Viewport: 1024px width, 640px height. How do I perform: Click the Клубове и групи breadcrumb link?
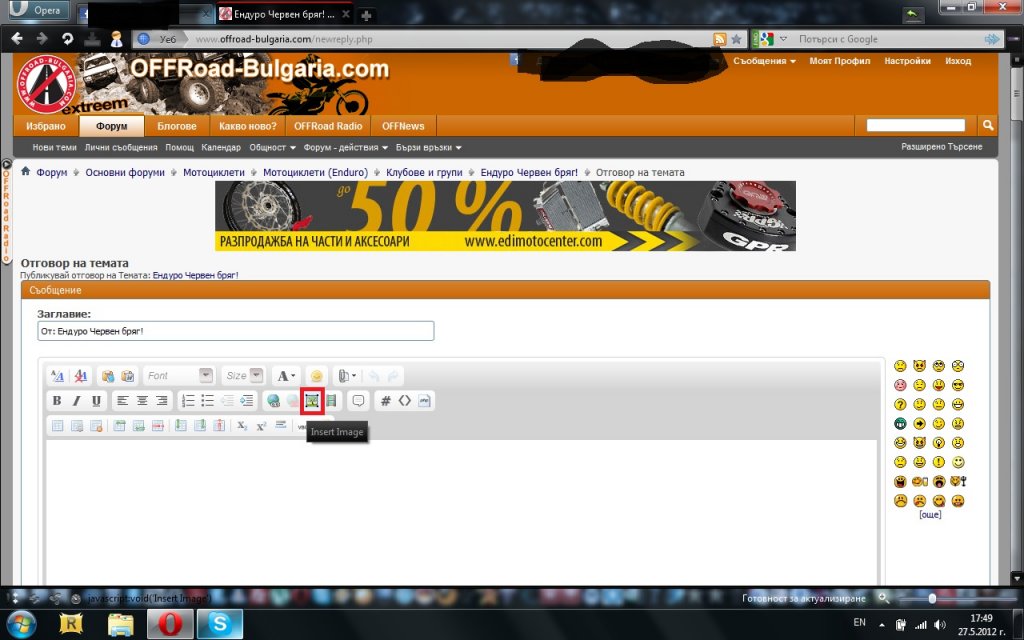click(424, 172)
